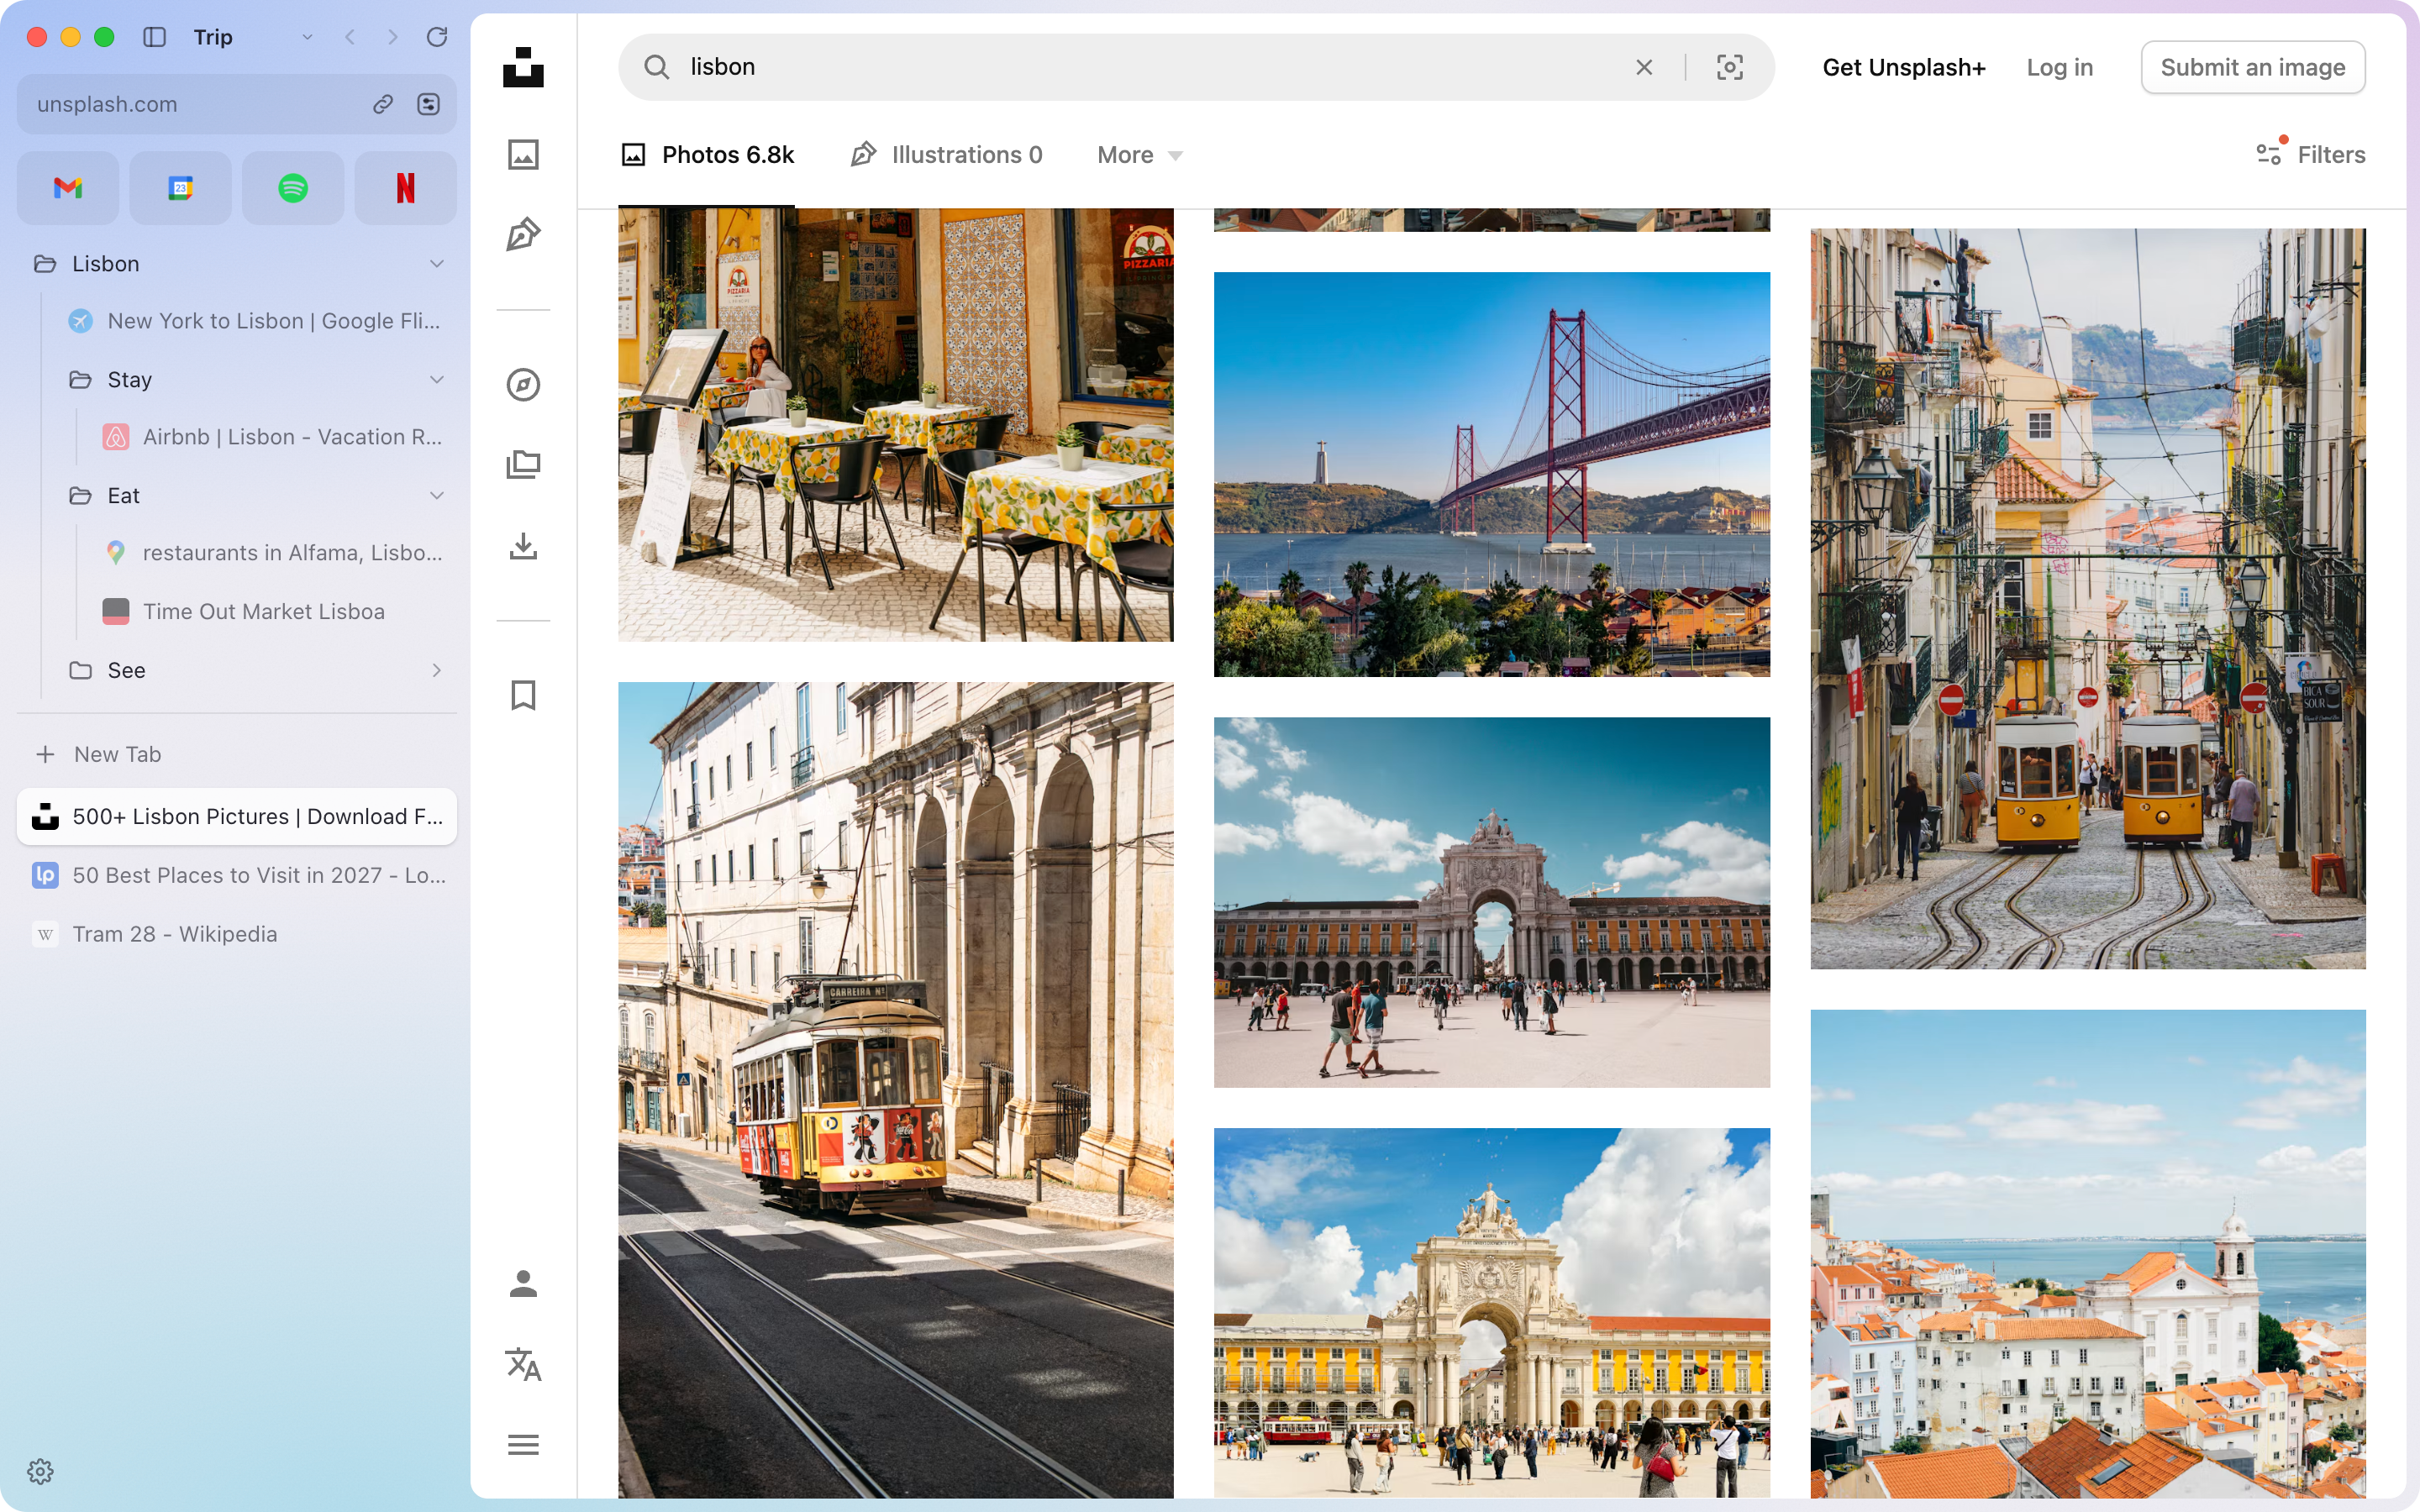Click Submit an image button

2253,67
